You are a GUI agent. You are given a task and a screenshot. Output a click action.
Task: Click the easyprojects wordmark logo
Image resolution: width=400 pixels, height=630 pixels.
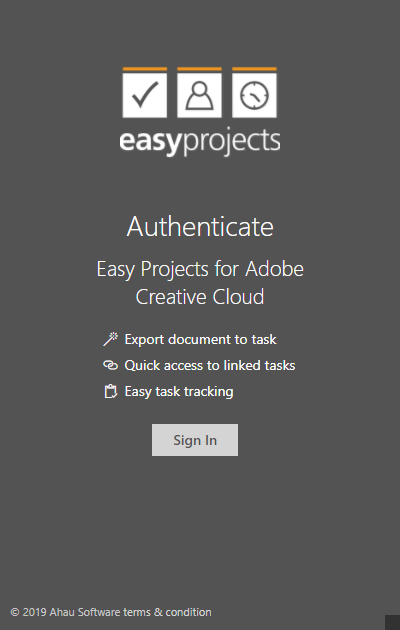(x=200, y=141)
